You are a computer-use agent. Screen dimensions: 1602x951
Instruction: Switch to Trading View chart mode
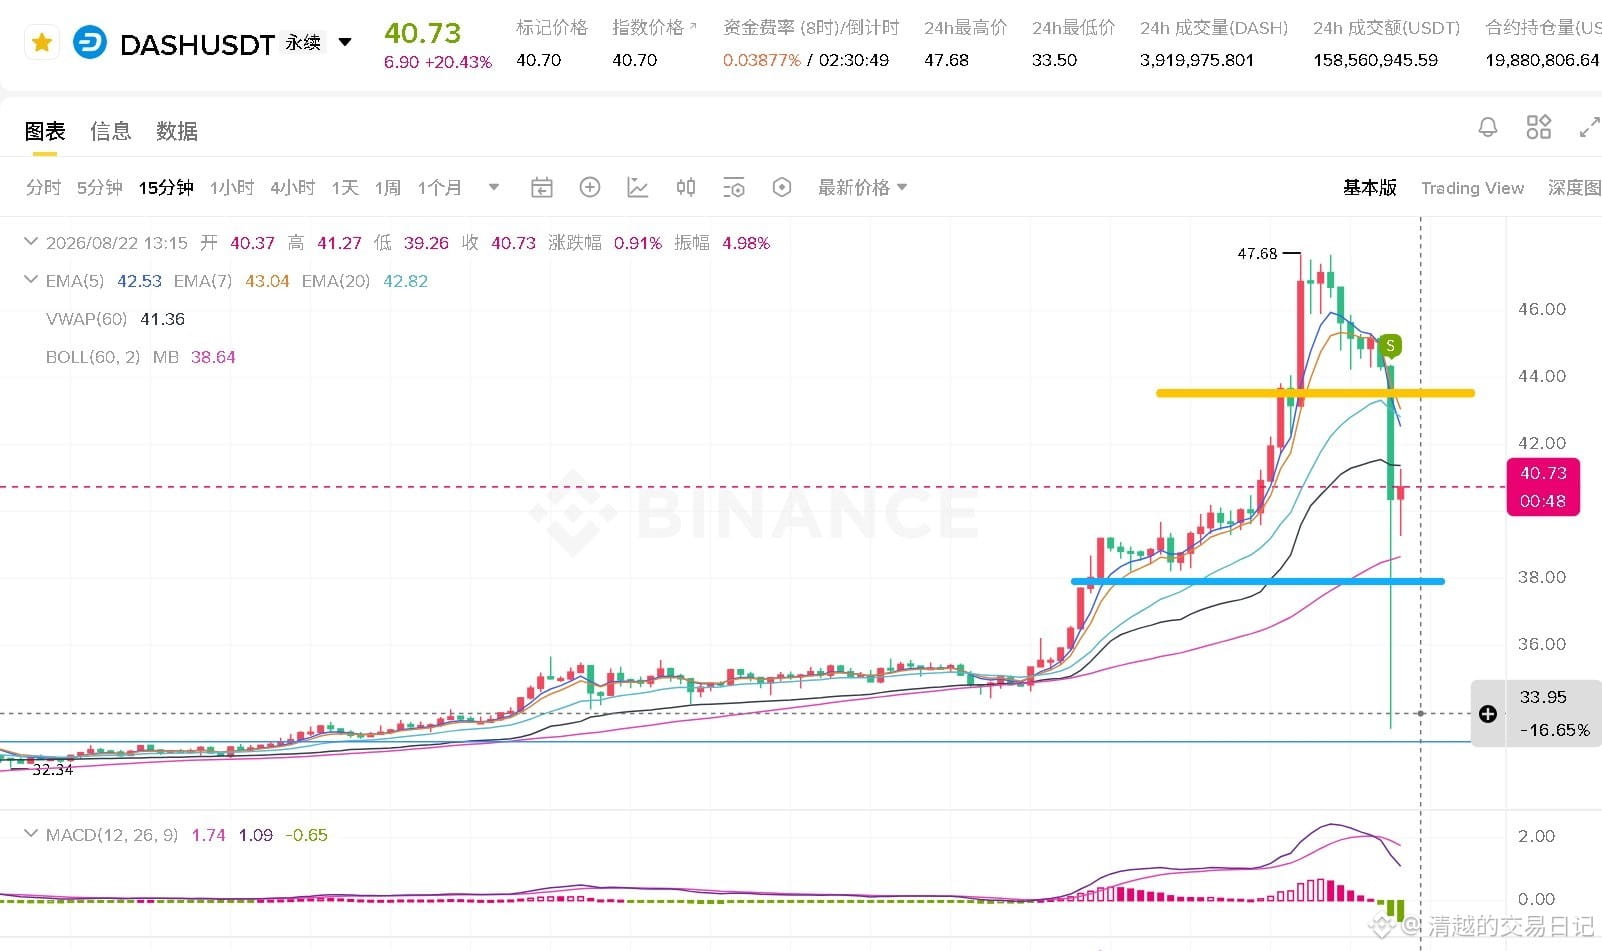(1473, 188)
